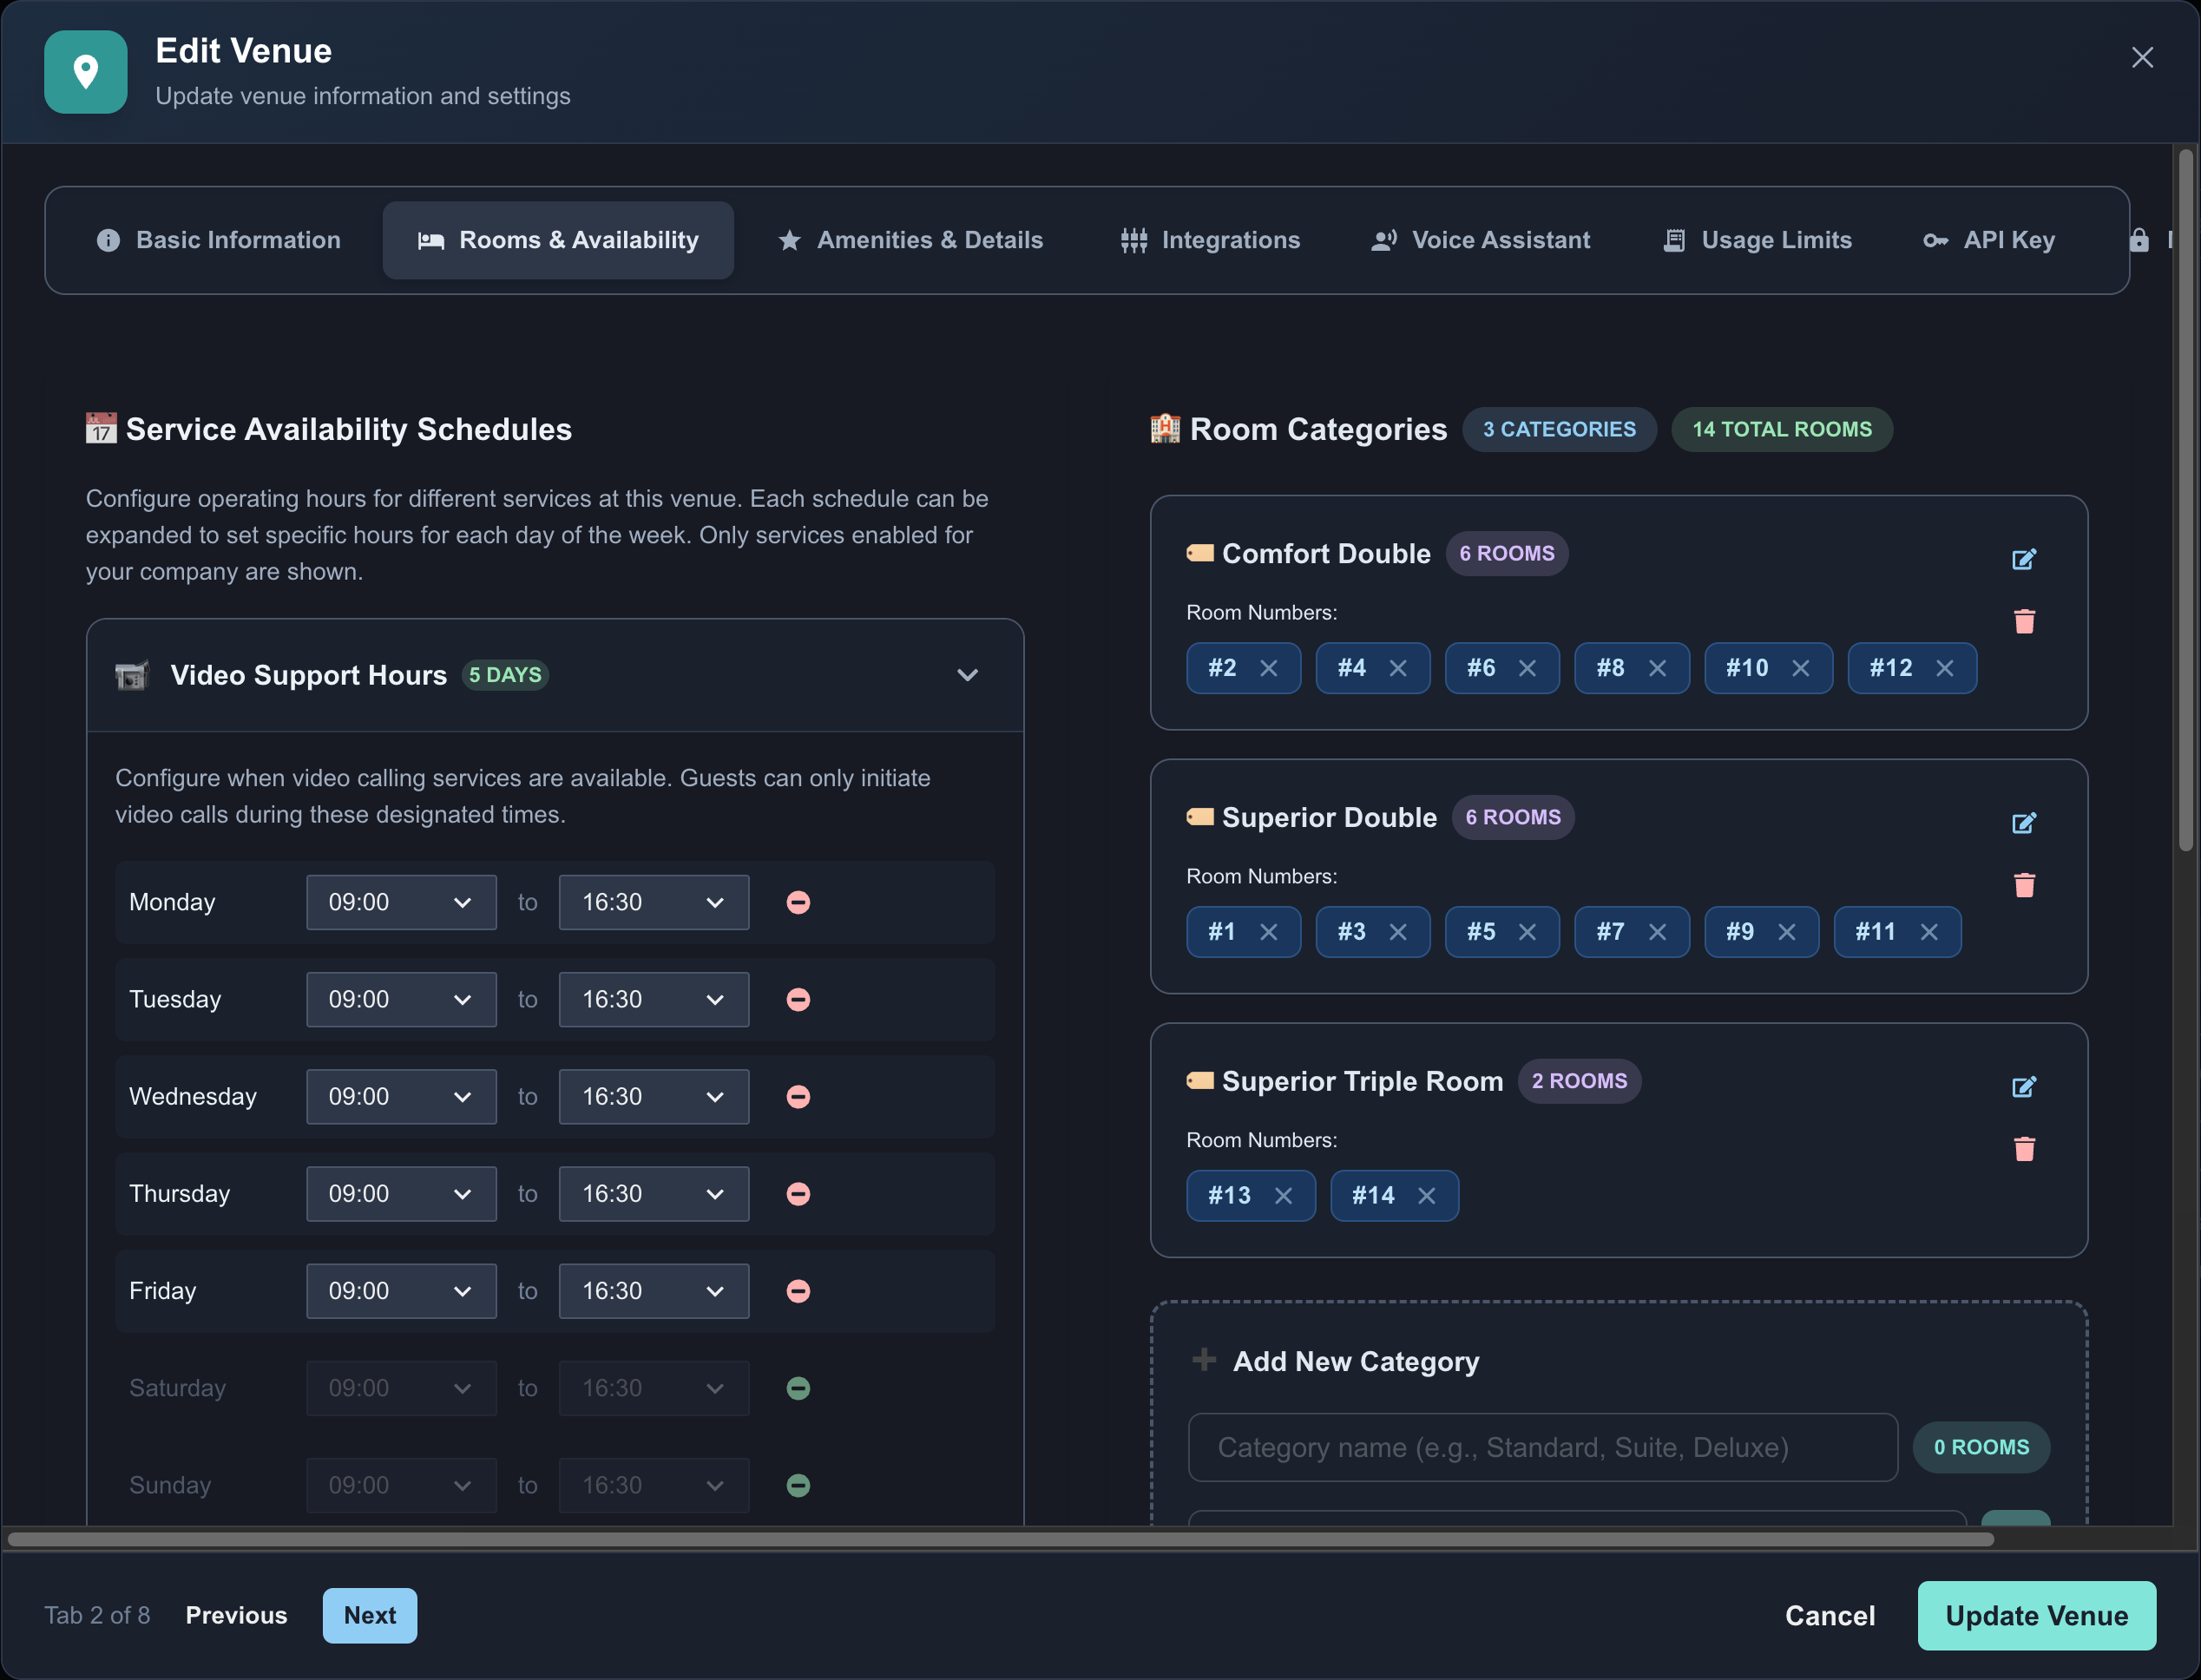Remove room #13 tag
This screenshot has height=1680, width=2201.
click(1283, 1196)
